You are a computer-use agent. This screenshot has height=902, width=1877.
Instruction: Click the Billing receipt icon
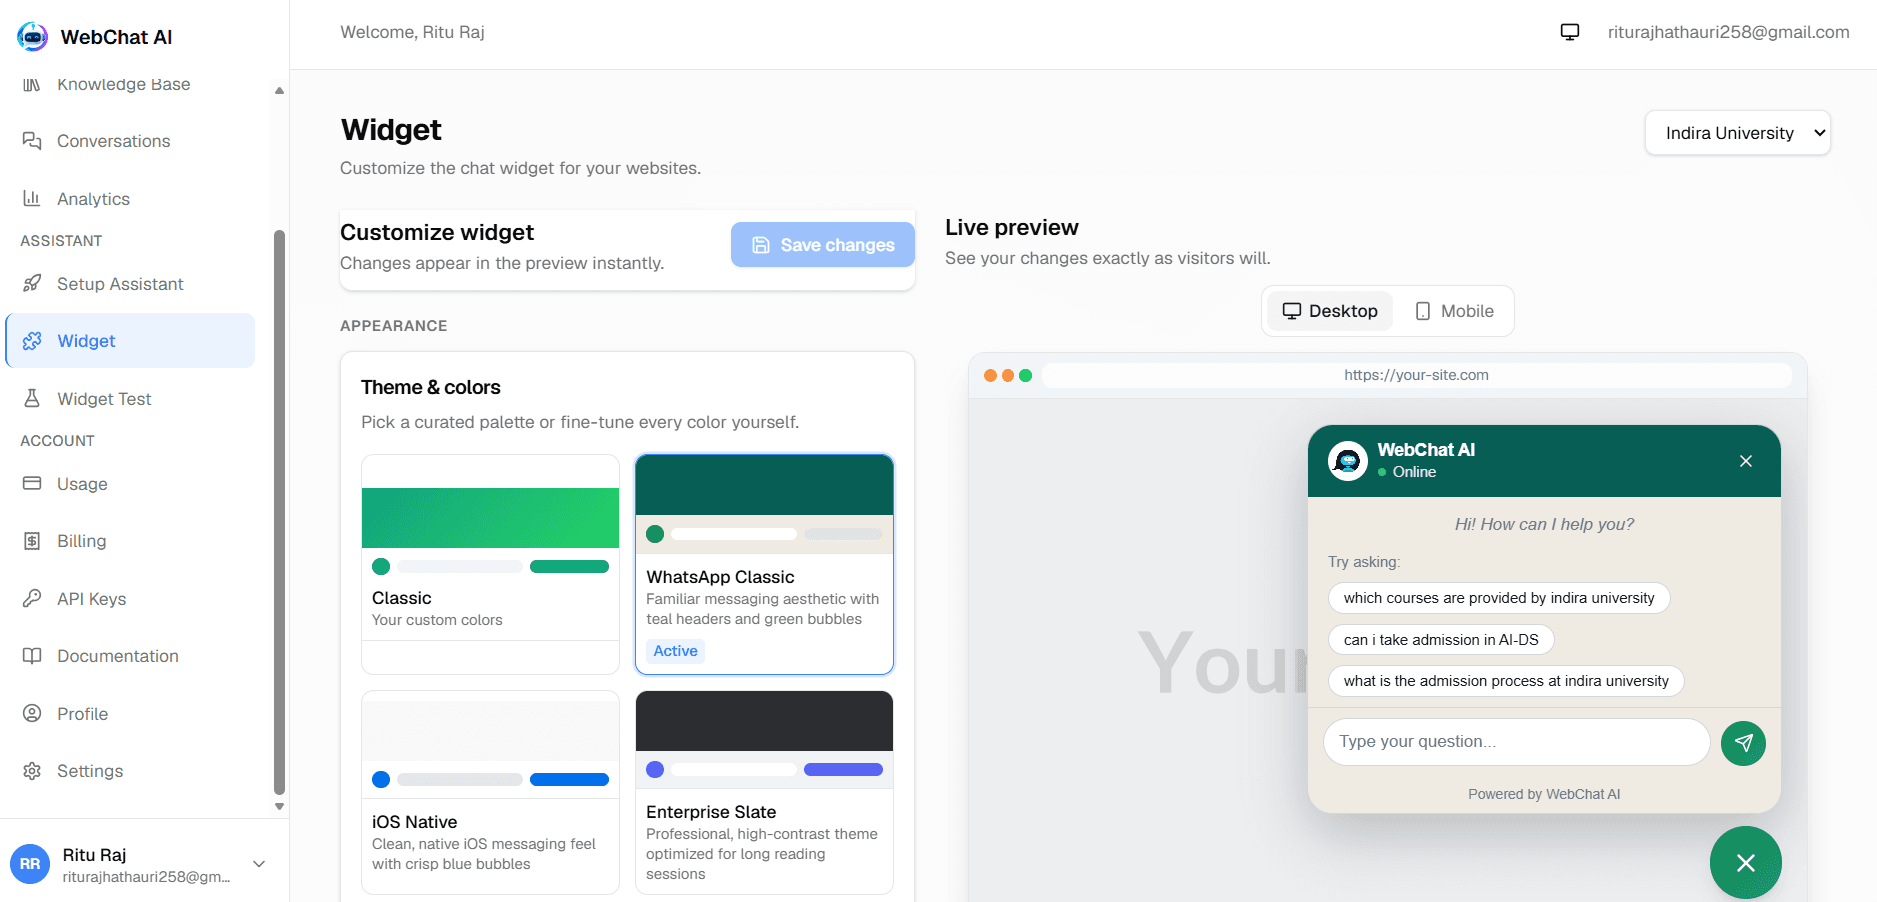point(32,541)
